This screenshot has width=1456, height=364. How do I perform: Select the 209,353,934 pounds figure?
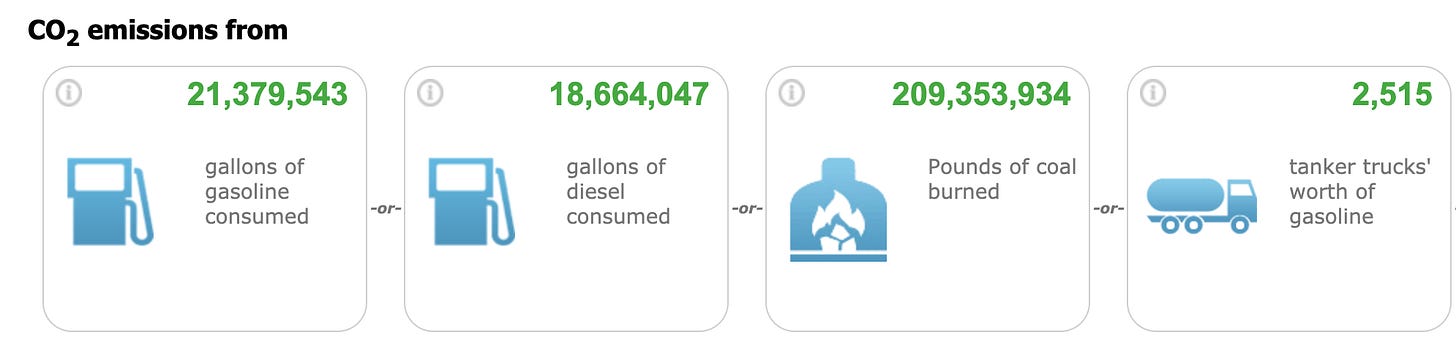[x=981, y=95]
